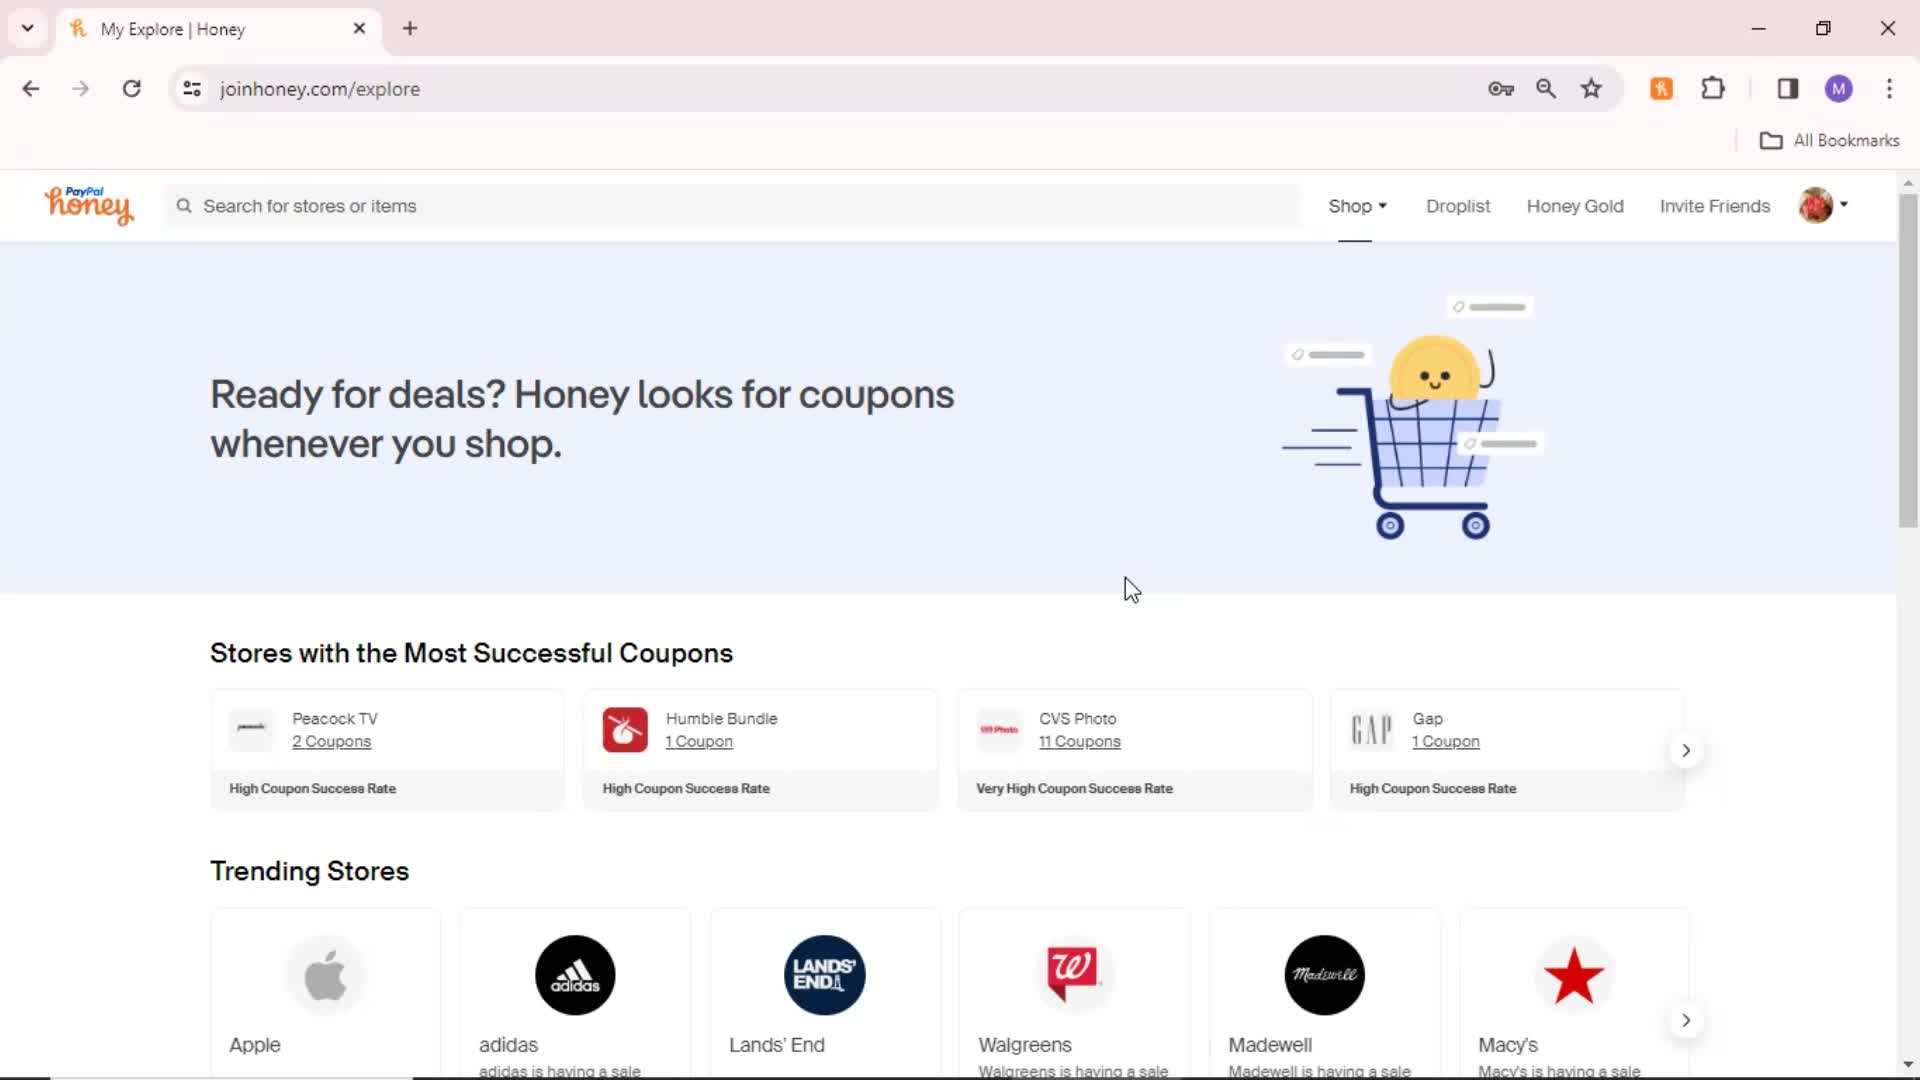This screenshot has width=1920, height=1080.
Task: Close the My Explore Honey tab
Action: [359, 28]
